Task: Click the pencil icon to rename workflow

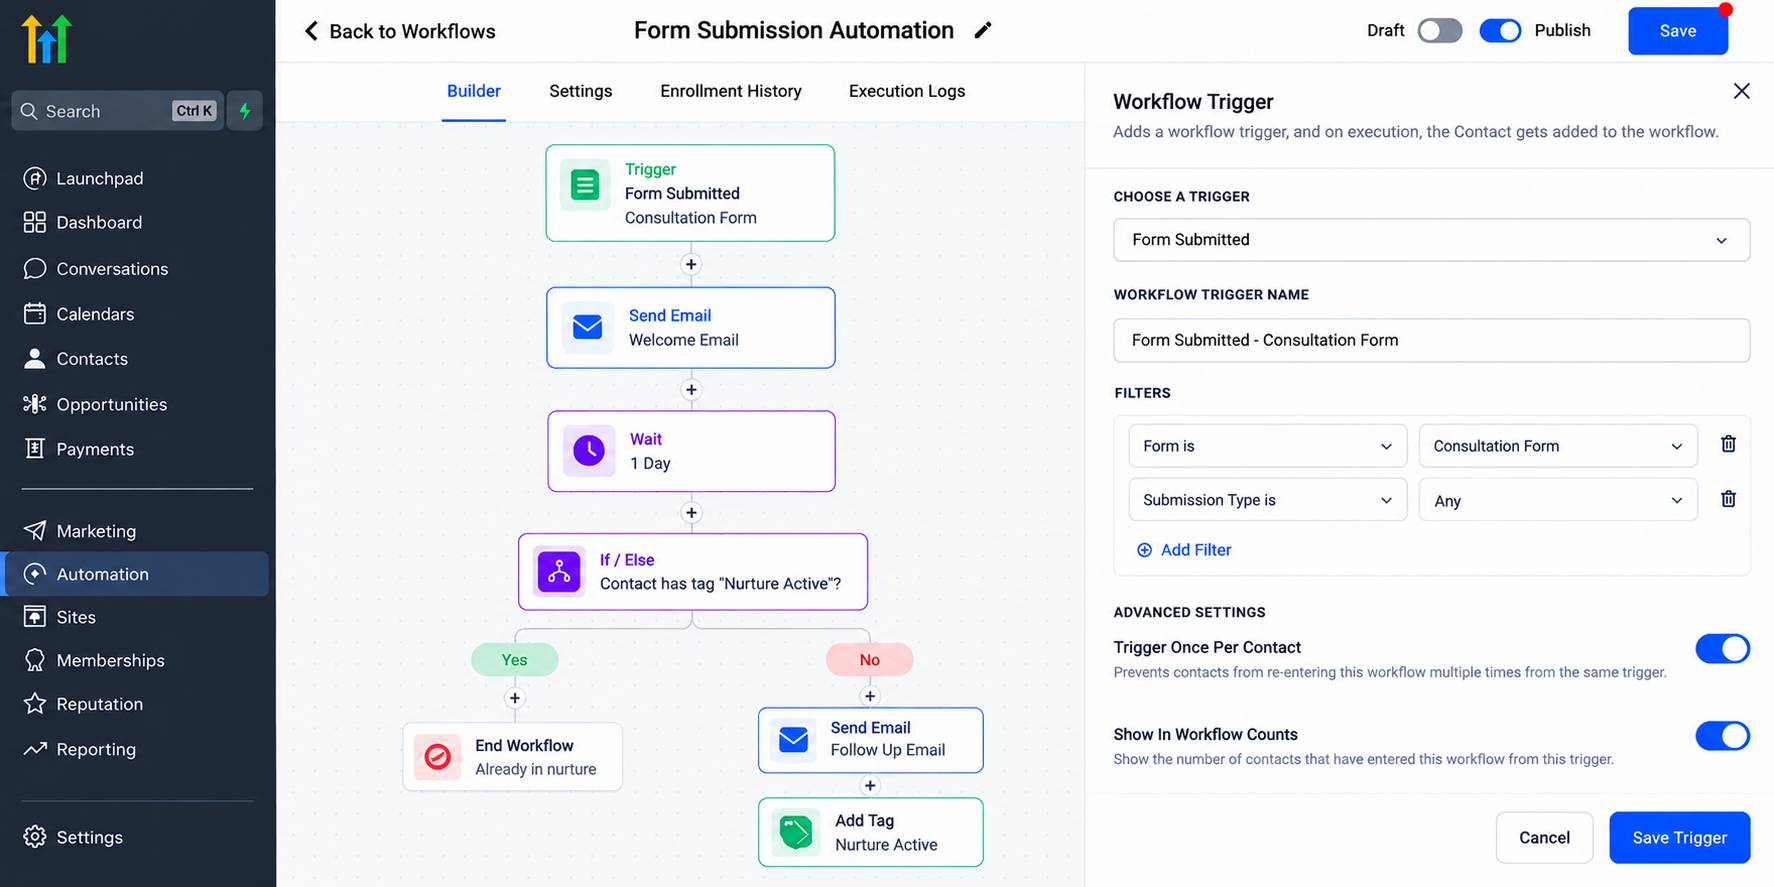Action: pos(983,31)
